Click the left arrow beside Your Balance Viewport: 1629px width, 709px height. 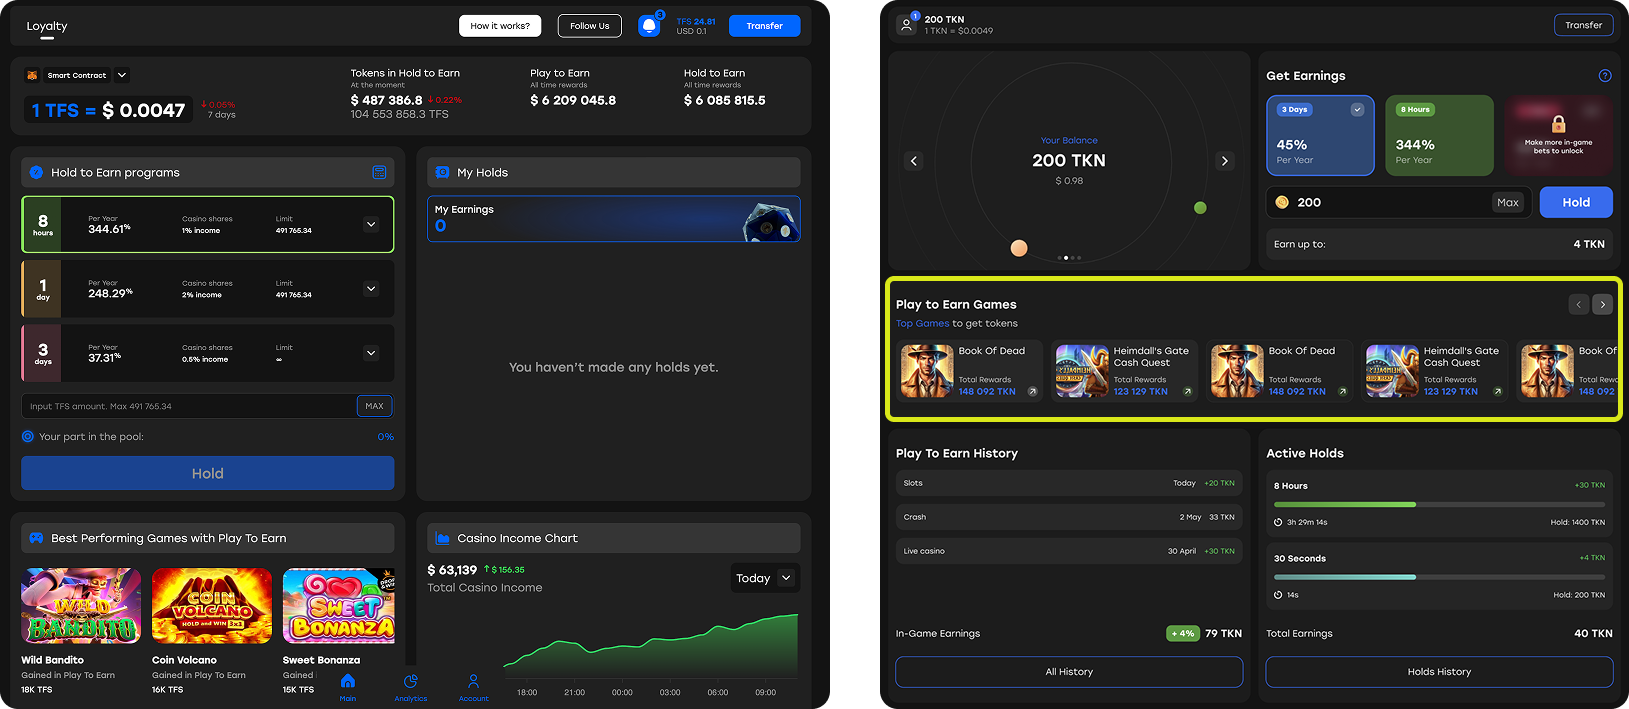913,161
